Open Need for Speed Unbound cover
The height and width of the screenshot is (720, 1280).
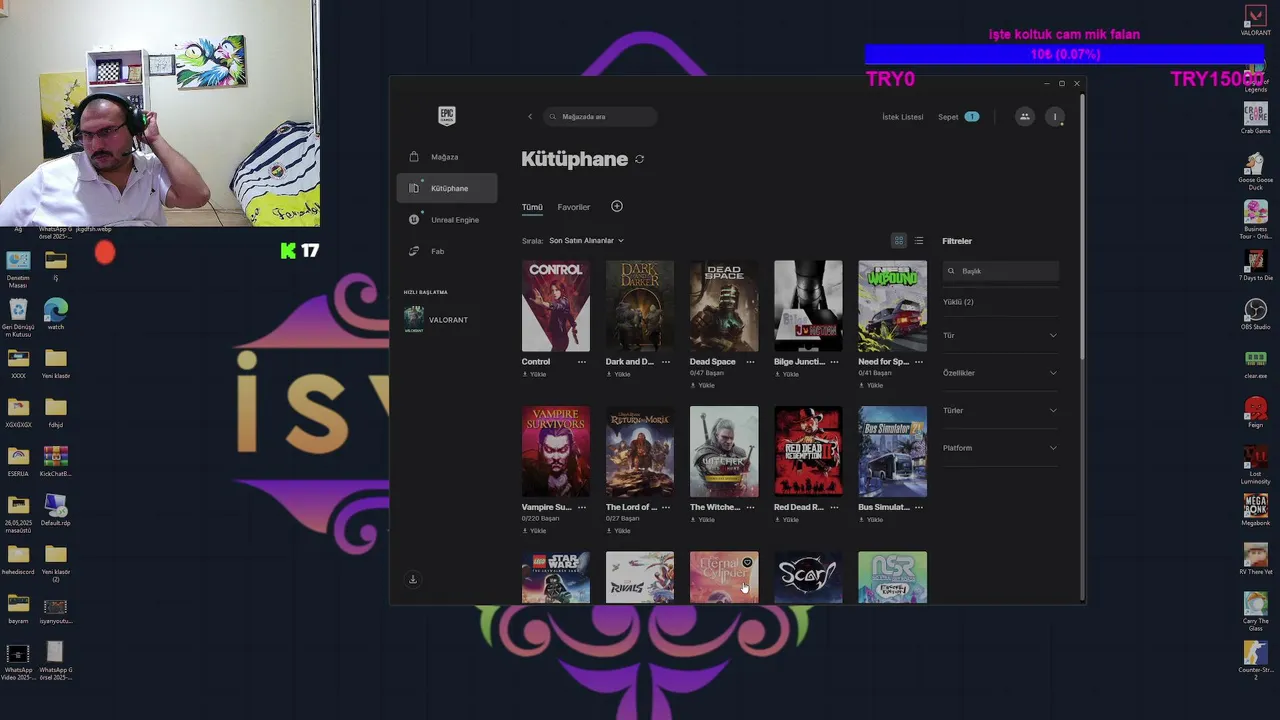click(892, 306)
